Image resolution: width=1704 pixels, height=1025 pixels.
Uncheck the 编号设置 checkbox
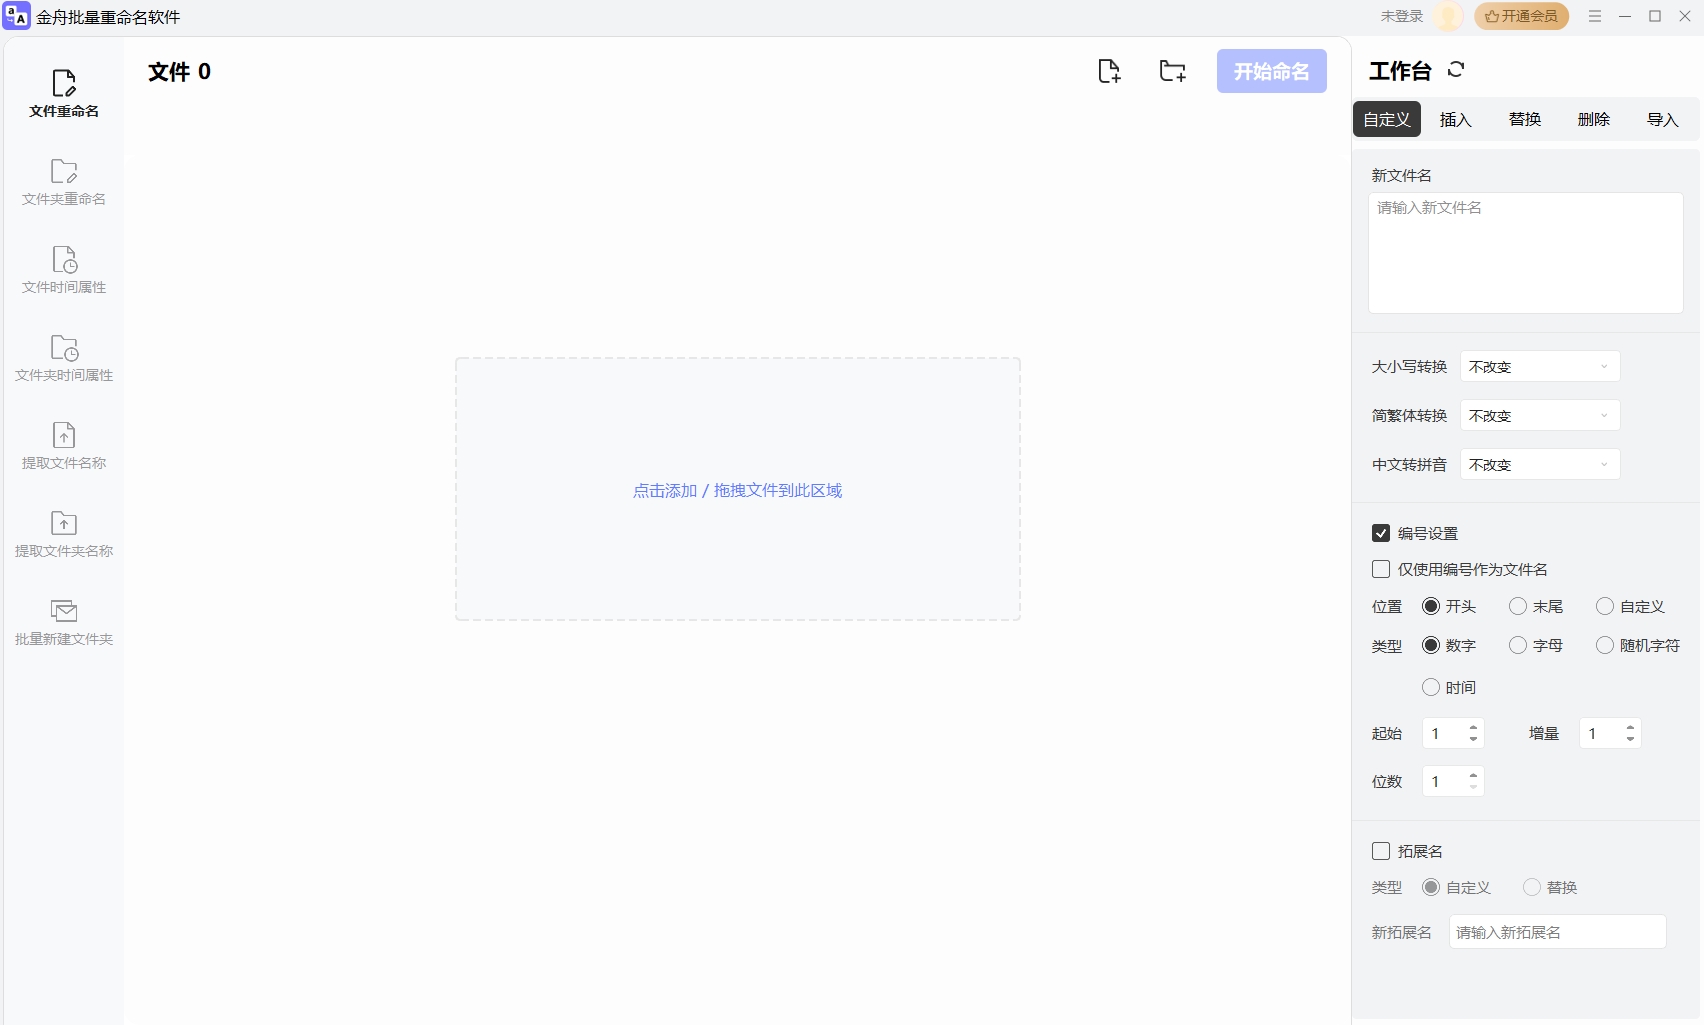tap(1381, 533)
